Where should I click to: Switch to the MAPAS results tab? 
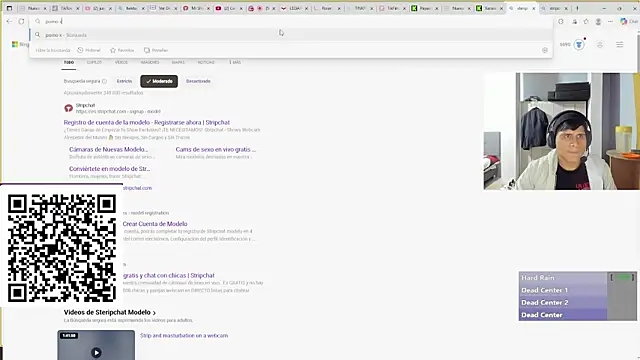(x=178, y=62)
